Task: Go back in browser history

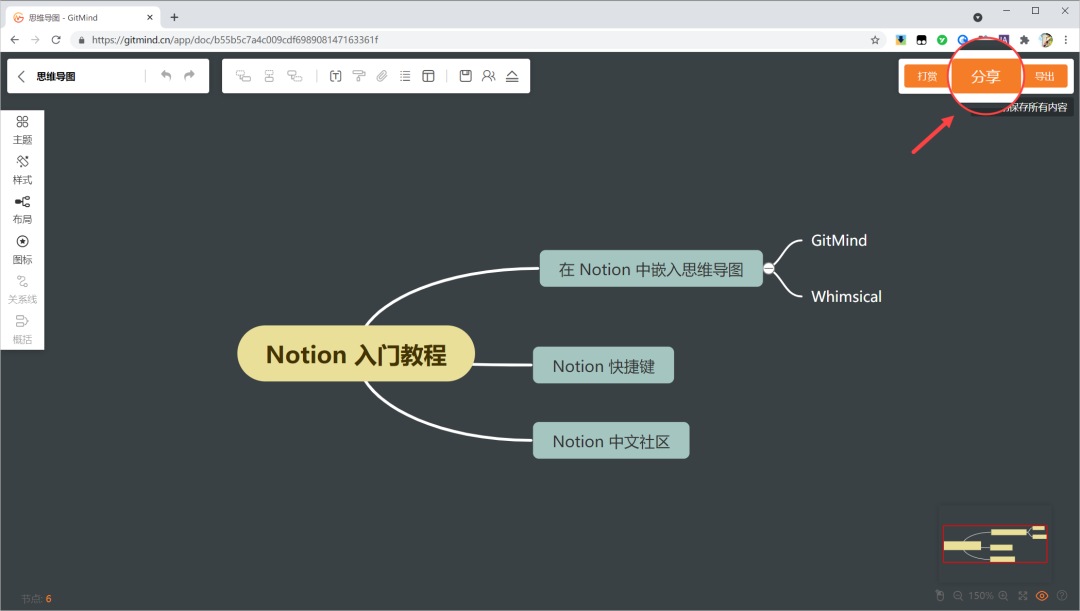Action: coord(14,40)
